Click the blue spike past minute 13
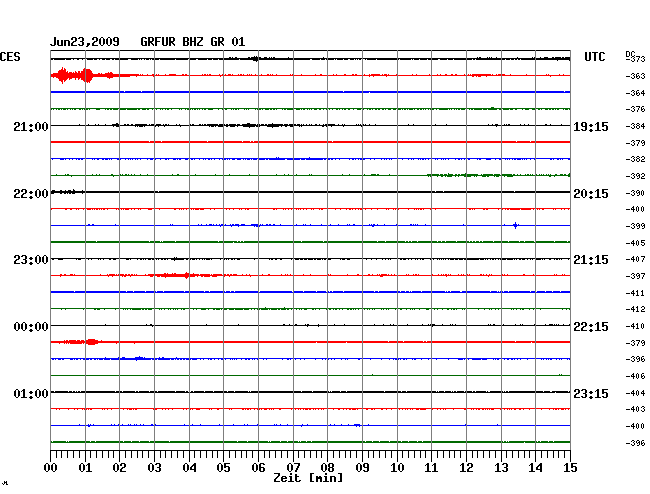Image resolution: width=650 pixels, height=494 pixels. (x=515, y=225)
